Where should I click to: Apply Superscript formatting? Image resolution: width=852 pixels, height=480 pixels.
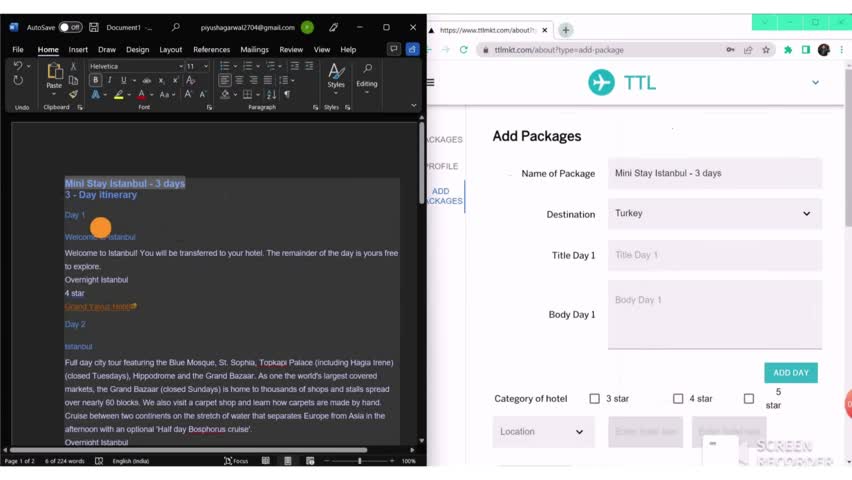click(175, 80)
